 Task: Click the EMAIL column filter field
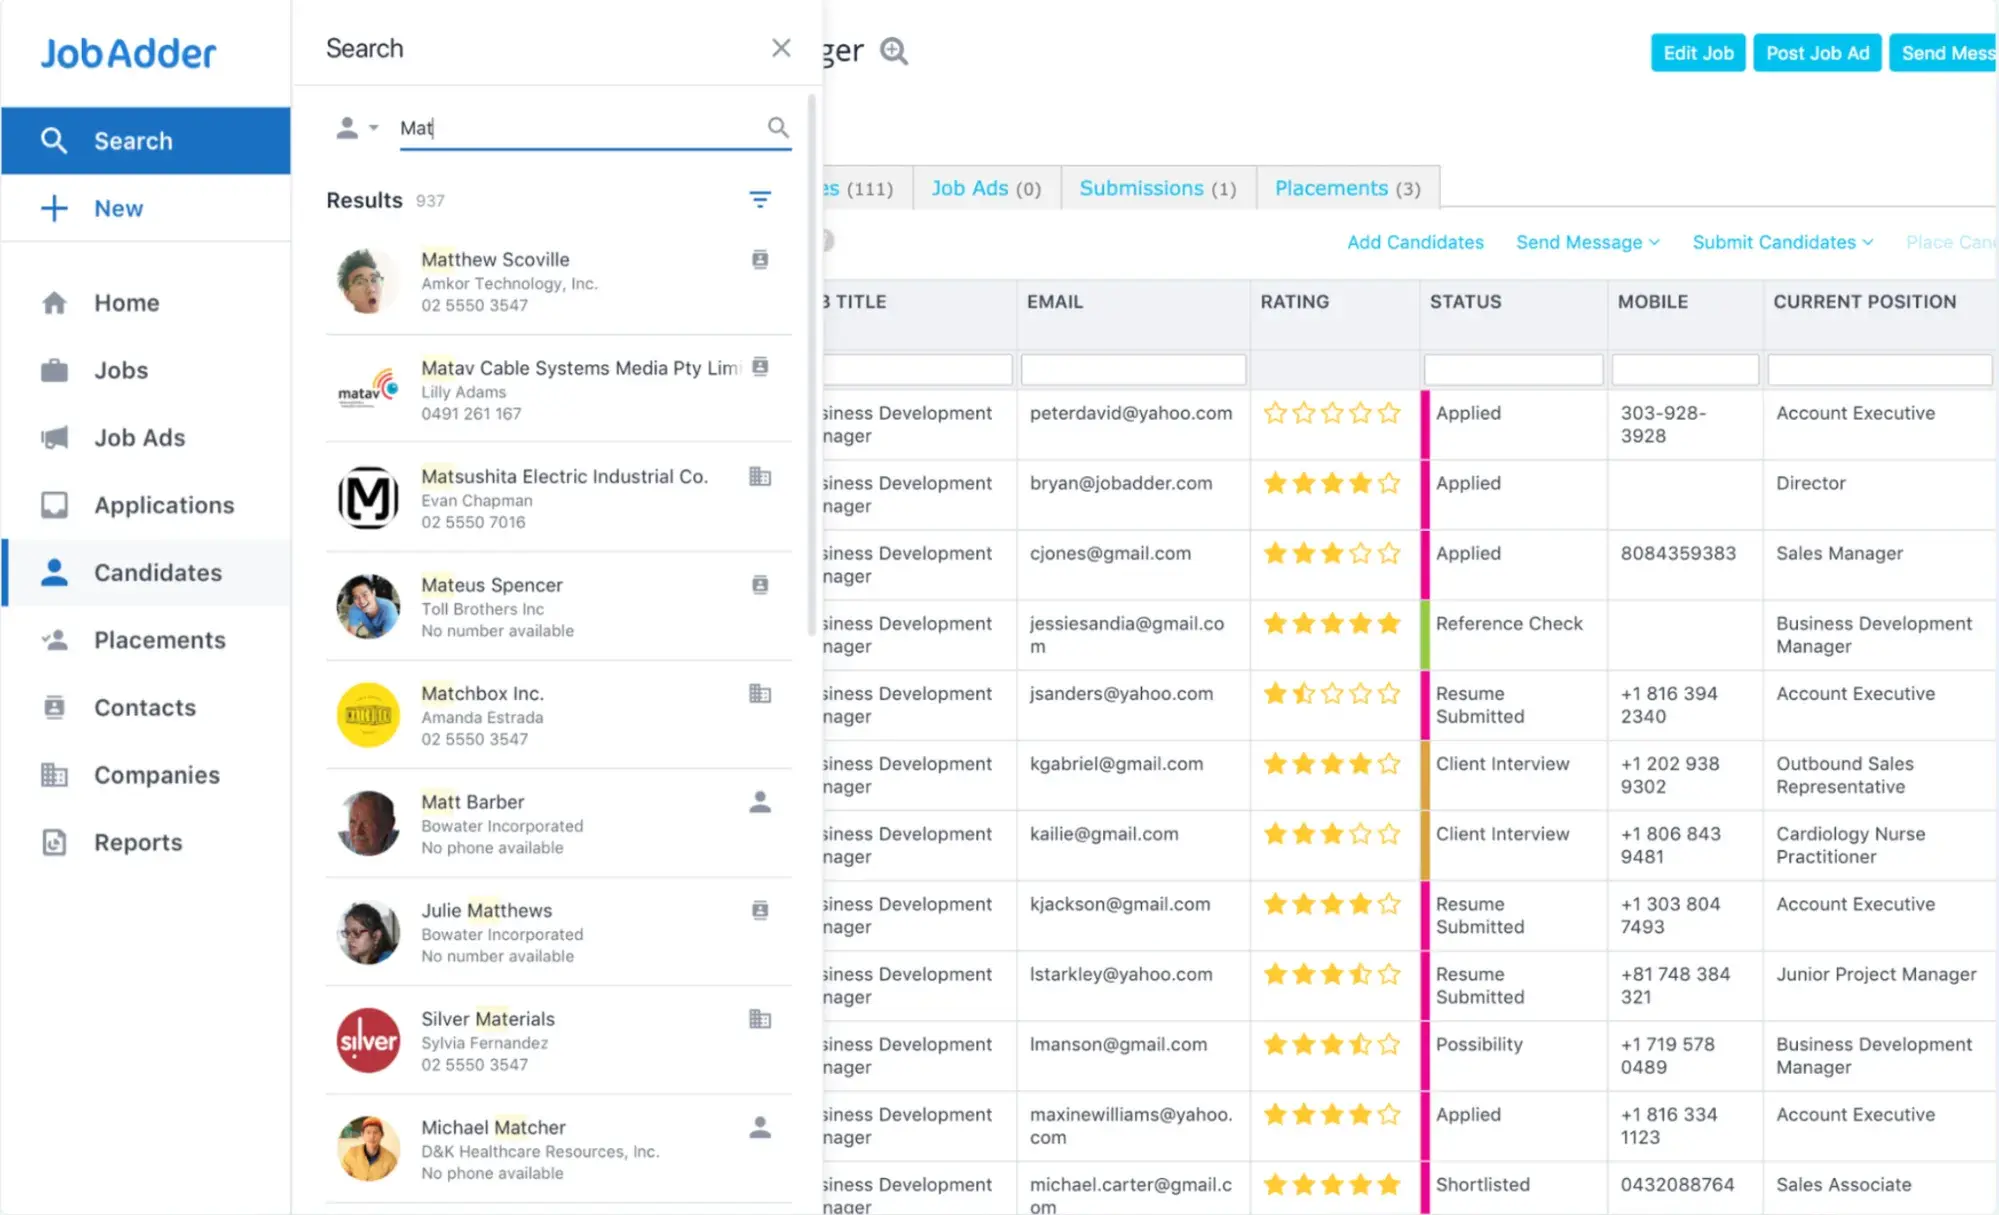click(x=1132, y=369)
